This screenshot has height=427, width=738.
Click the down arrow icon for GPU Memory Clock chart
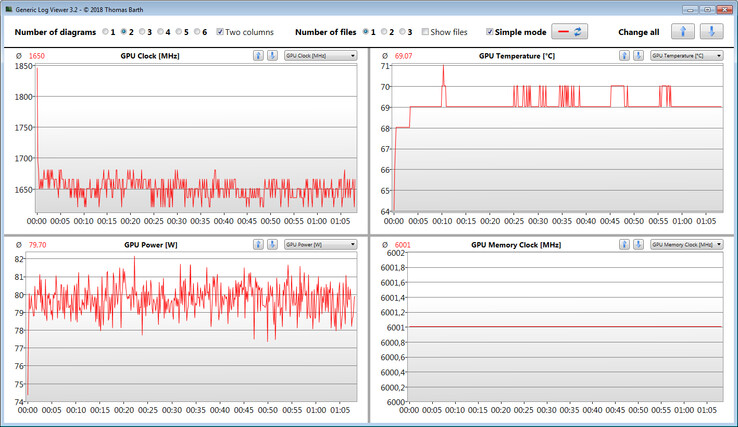pos(638,244)
